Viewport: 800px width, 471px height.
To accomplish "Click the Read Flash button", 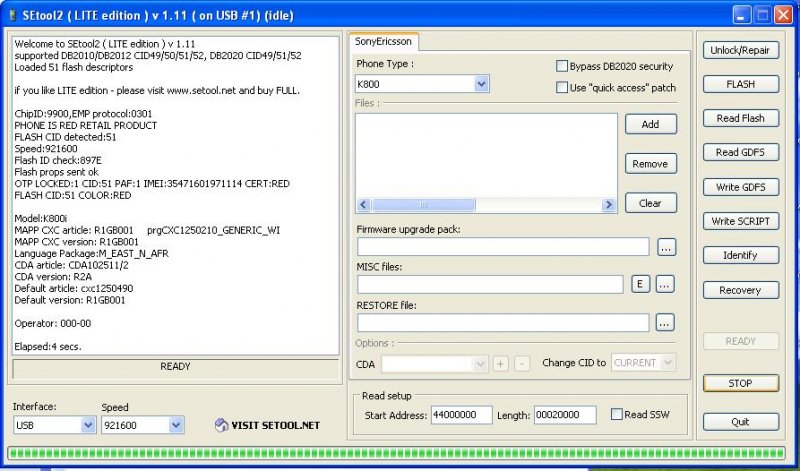I will [x=740, y=118].
